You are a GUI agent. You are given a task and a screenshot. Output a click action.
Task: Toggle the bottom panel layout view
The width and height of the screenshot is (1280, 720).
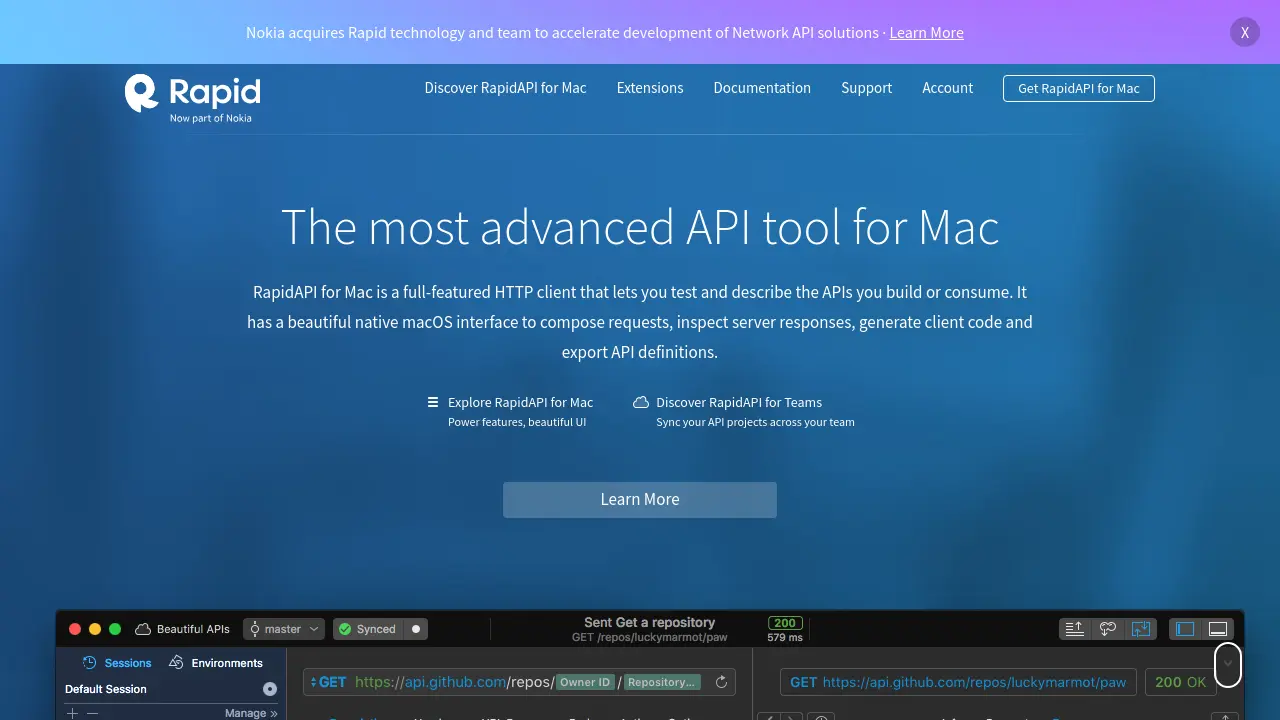1218,629
